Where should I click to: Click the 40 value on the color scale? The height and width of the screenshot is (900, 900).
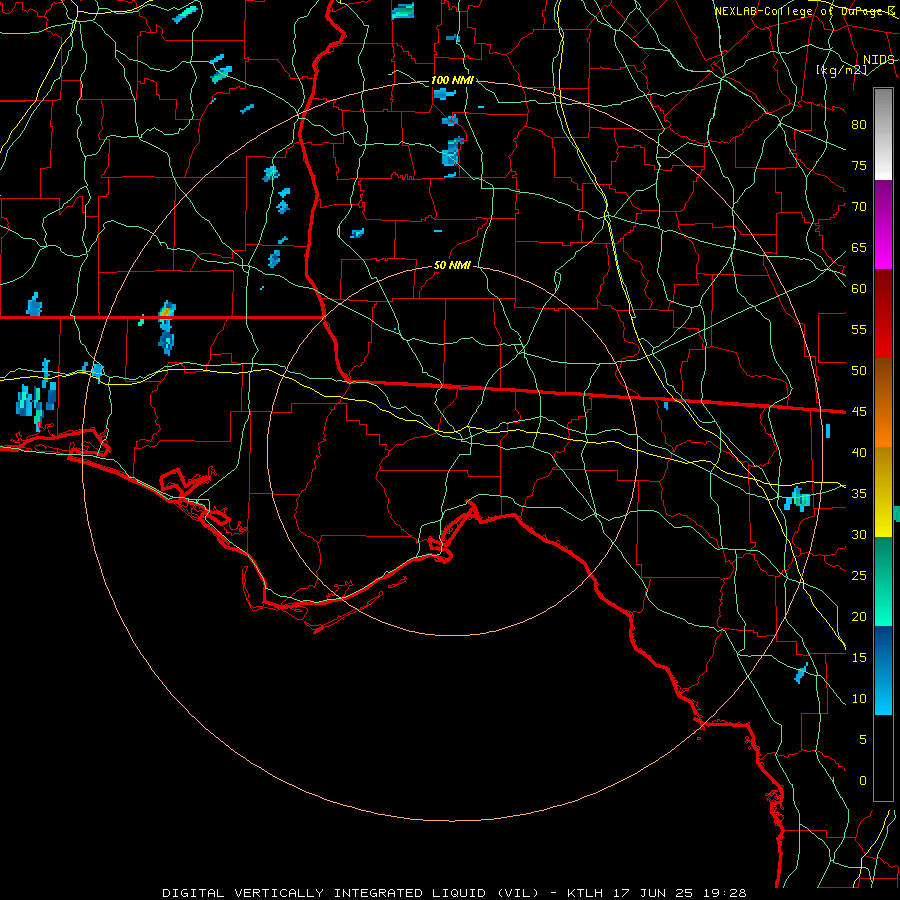(859, 452)
